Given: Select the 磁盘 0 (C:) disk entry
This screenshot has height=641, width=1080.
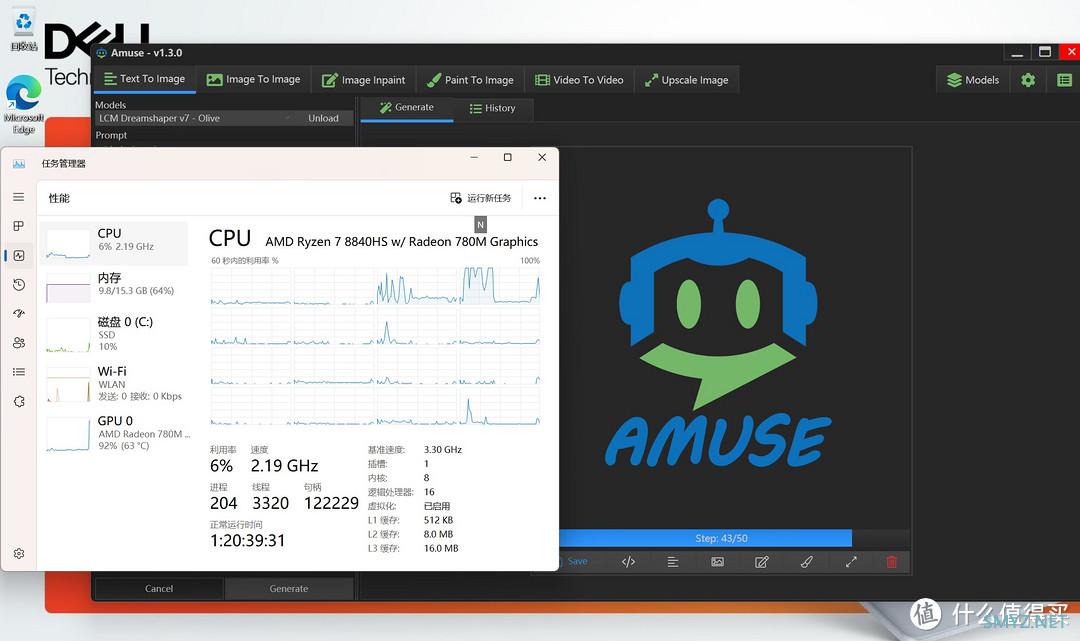Looking at the screenshot, I should (114, 333).
